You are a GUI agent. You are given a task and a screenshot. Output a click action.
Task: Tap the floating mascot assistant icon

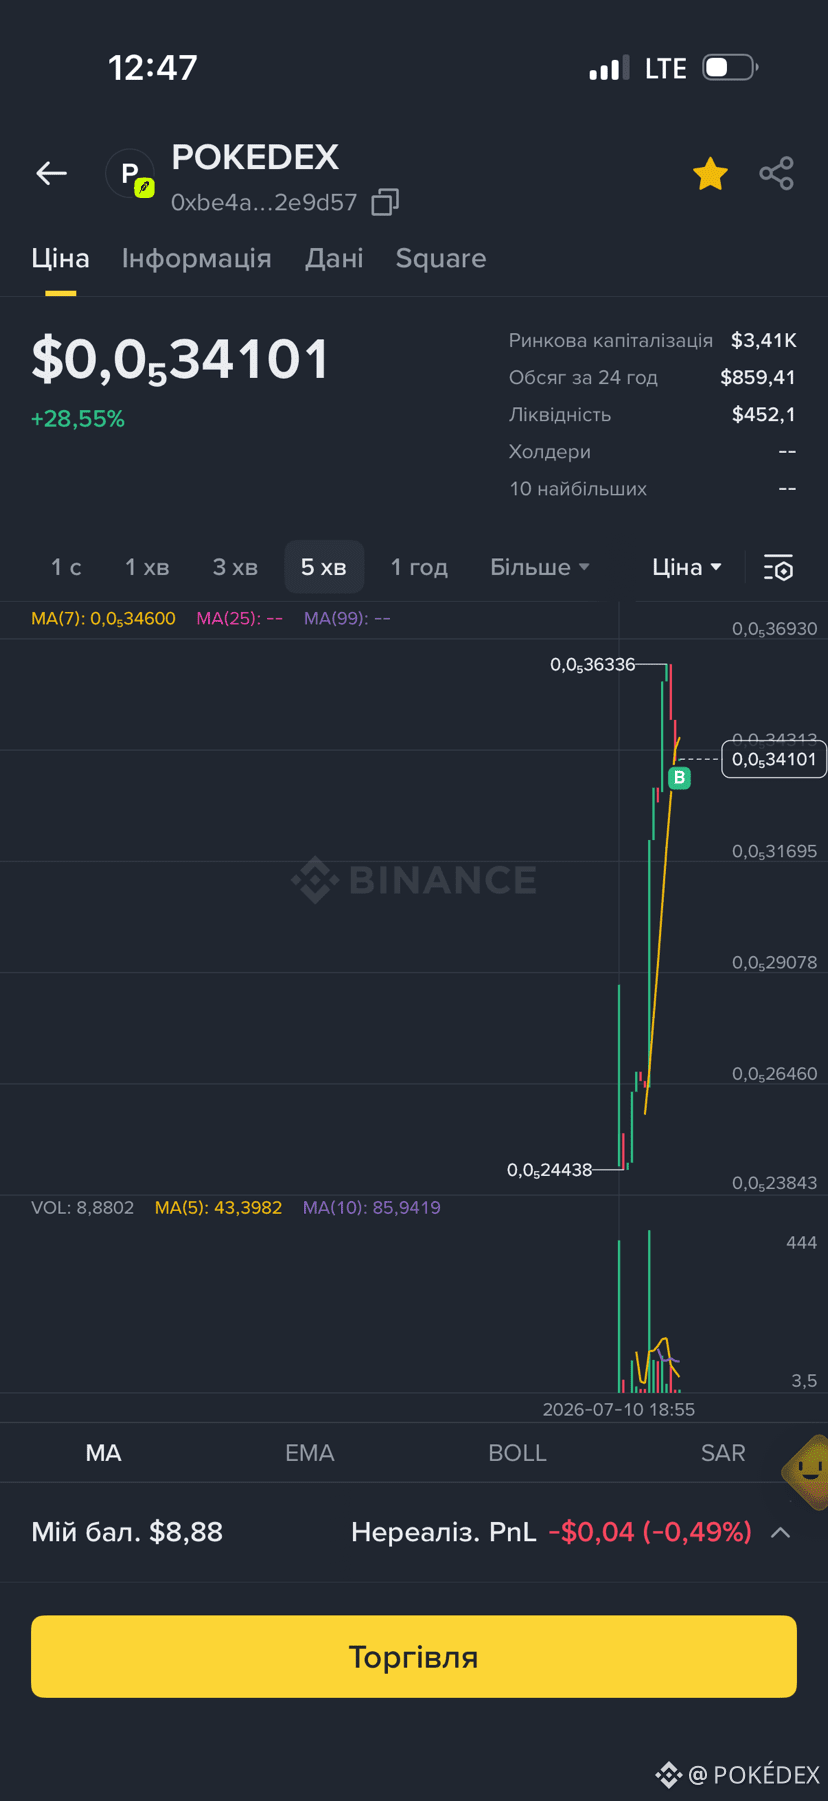pyautogui.click(x=806, y=1471)
